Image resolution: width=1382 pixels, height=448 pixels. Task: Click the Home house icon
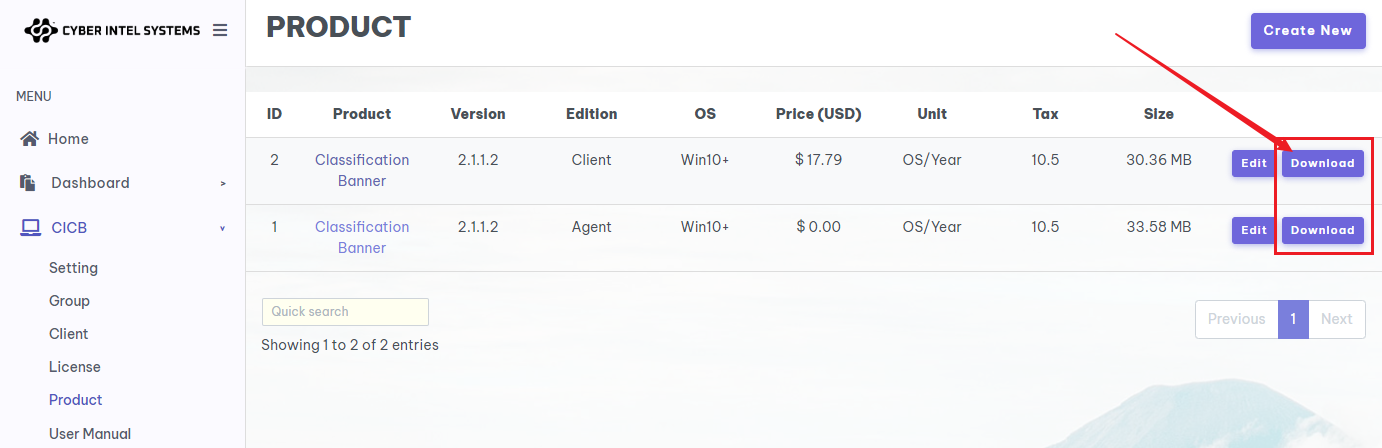click(30, 139)
